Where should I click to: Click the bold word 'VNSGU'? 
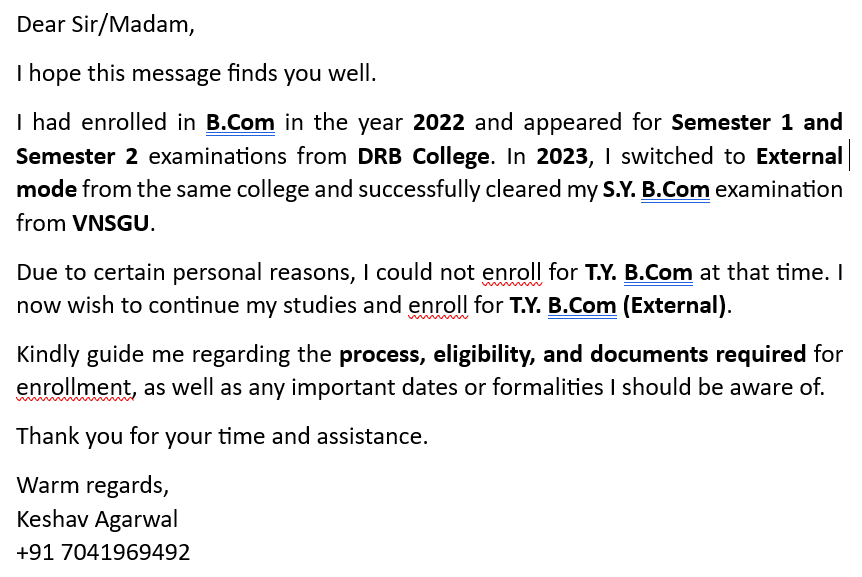[111, 223]
